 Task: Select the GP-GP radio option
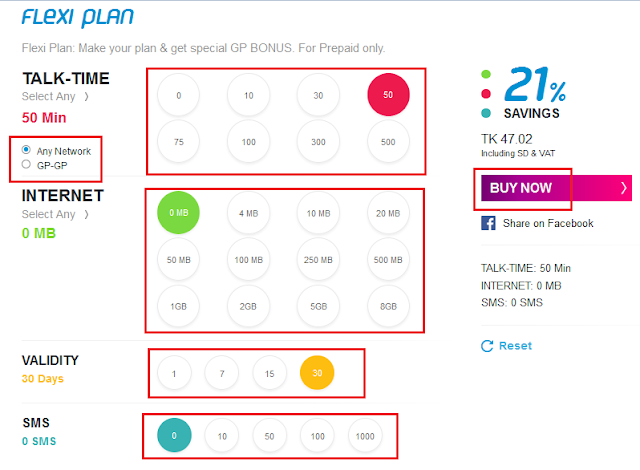(26, 164)
